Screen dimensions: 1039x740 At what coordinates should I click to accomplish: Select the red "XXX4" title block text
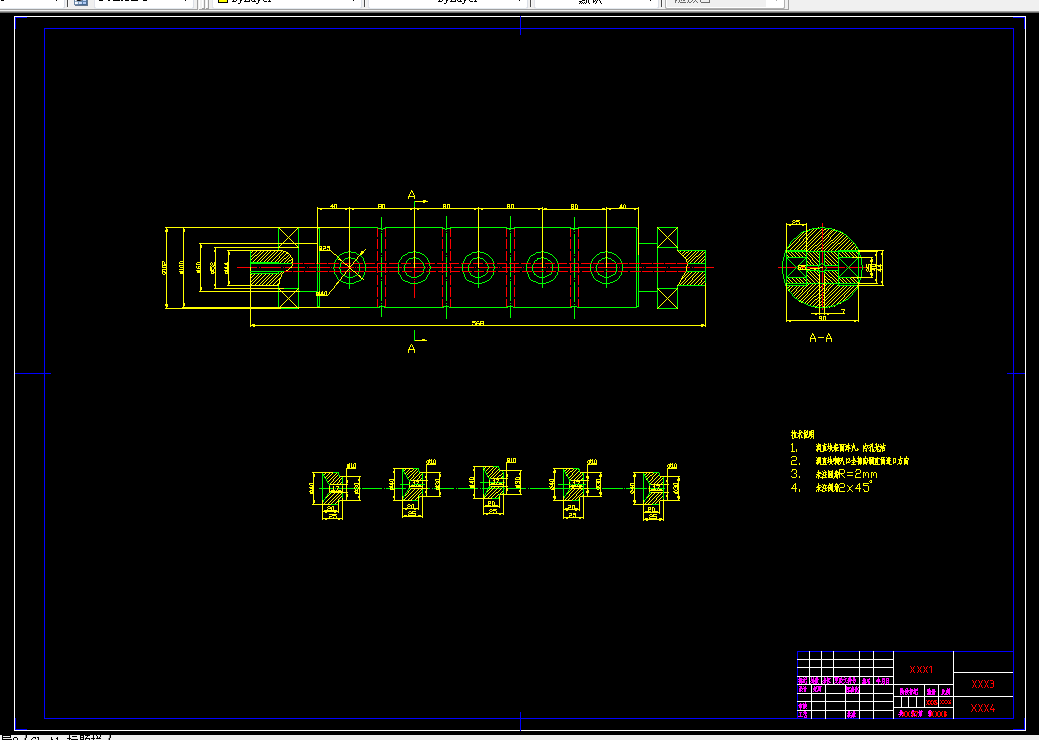(x=983, y=708)
